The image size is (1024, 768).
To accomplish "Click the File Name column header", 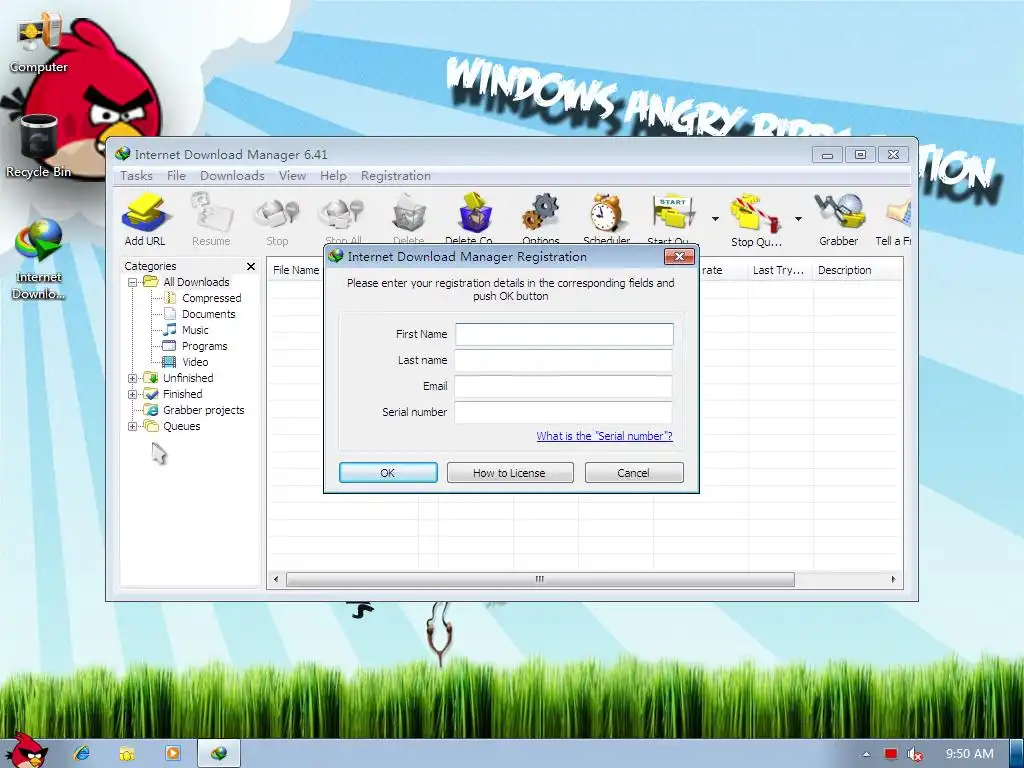I will tap(296, 270).
